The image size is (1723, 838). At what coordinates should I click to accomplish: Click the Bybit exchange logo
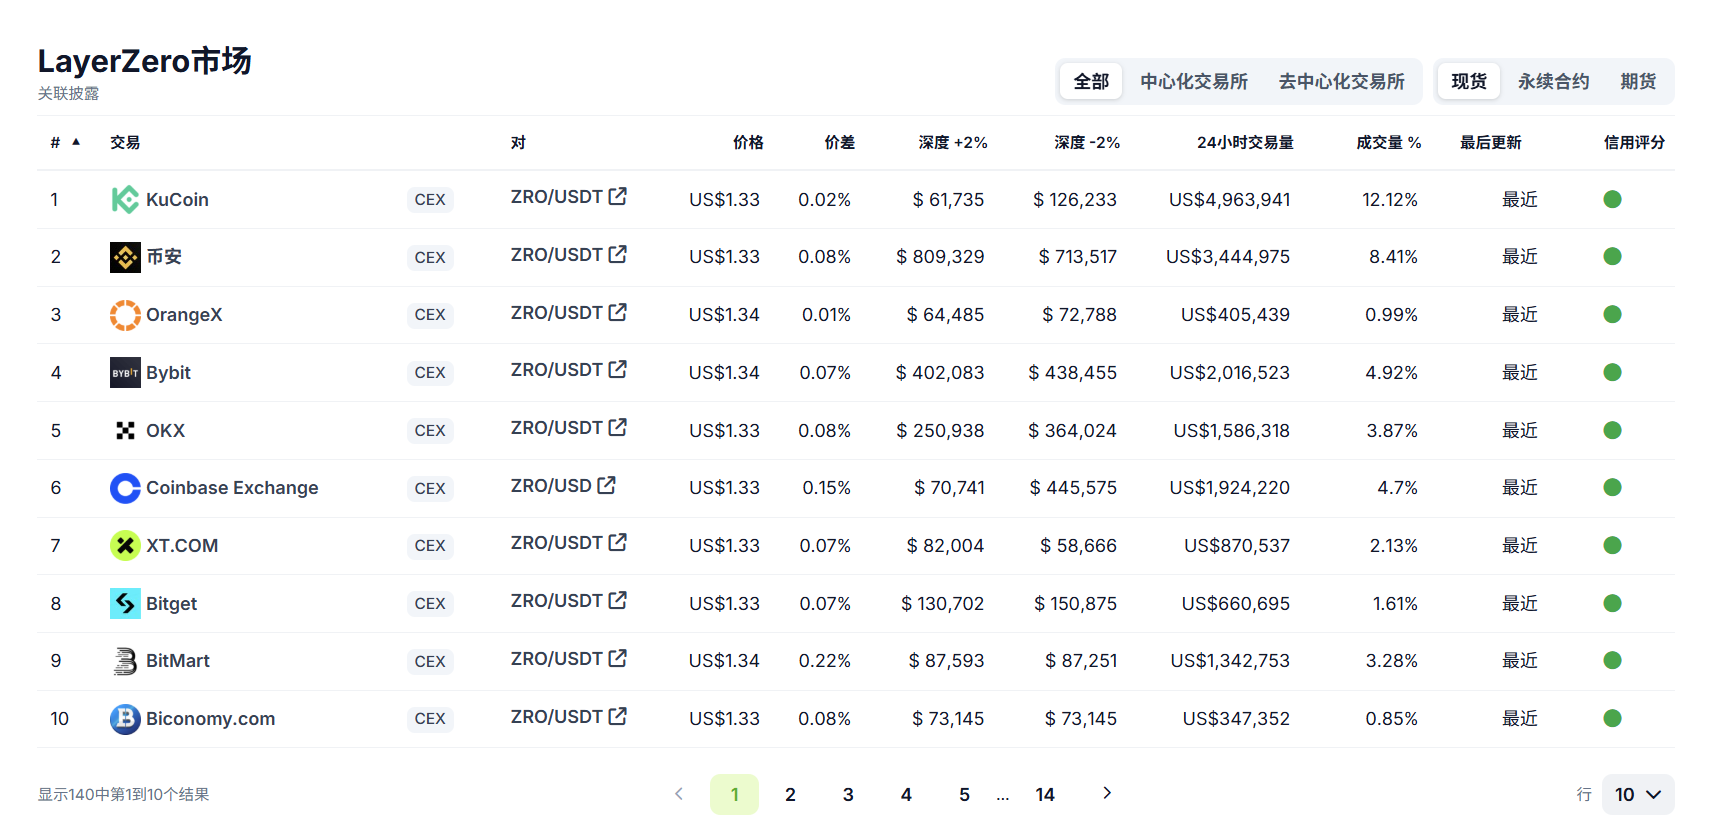click(x=125, y=373)
